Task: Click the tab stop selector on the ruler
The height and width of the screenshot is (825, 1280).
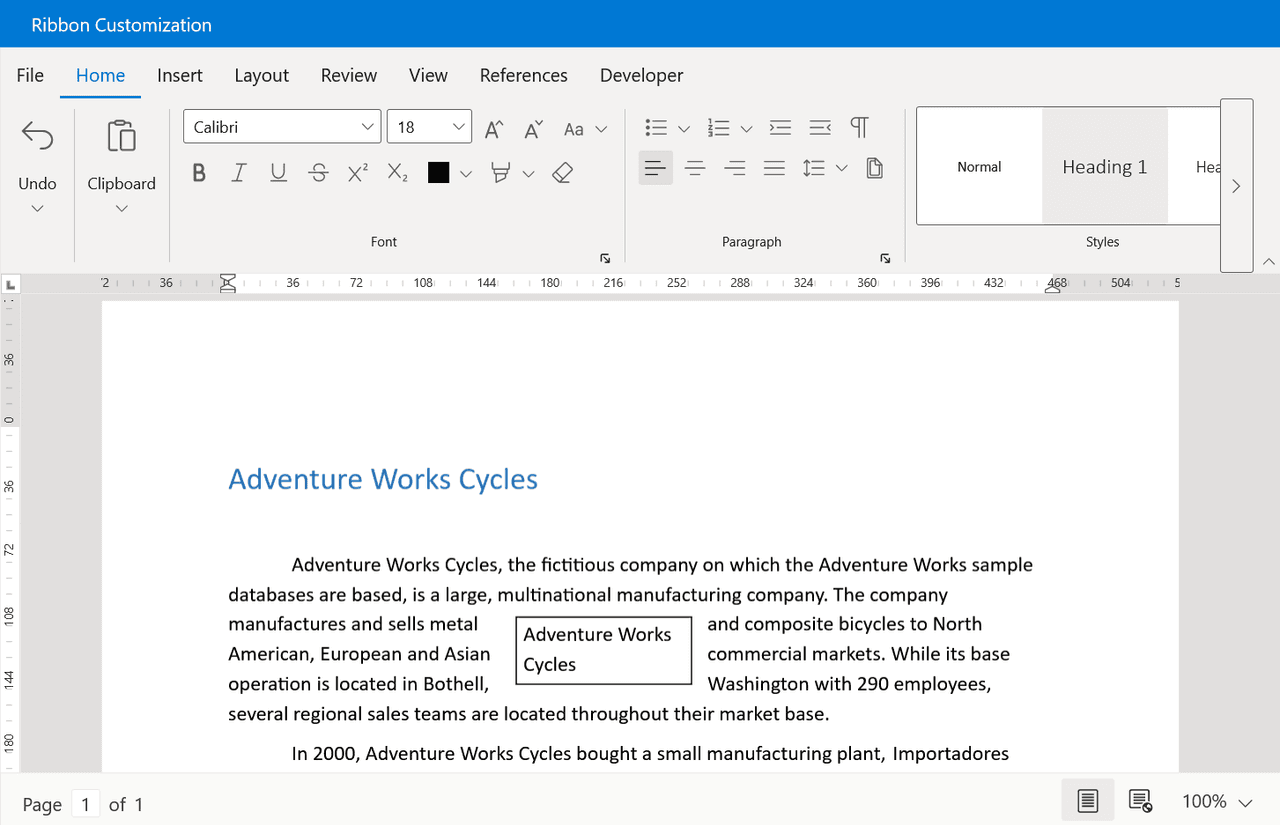Action: click(11, 285)
